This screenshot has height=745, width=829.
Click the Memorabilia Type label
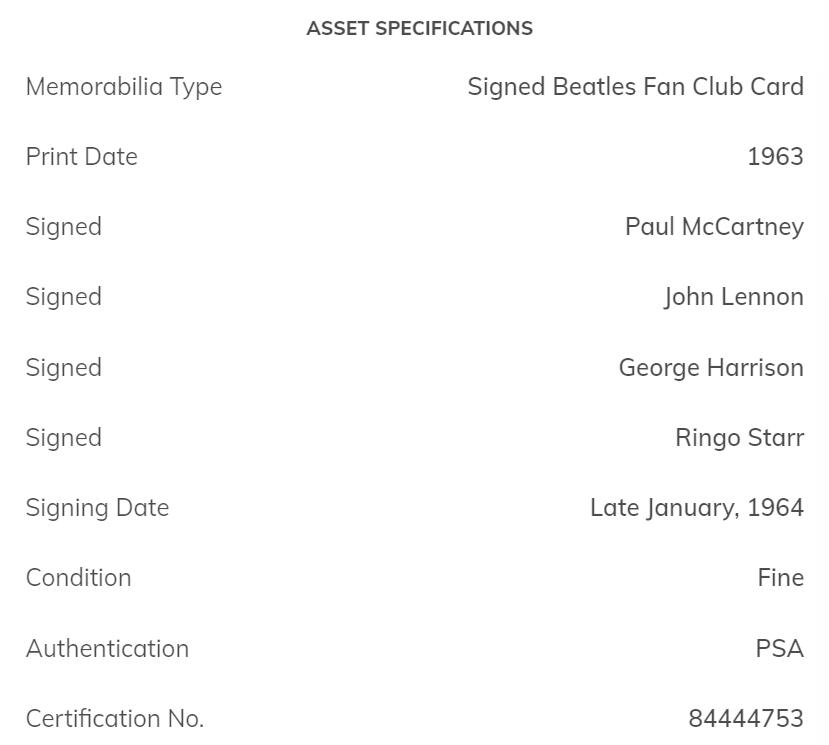coord(124,87)
